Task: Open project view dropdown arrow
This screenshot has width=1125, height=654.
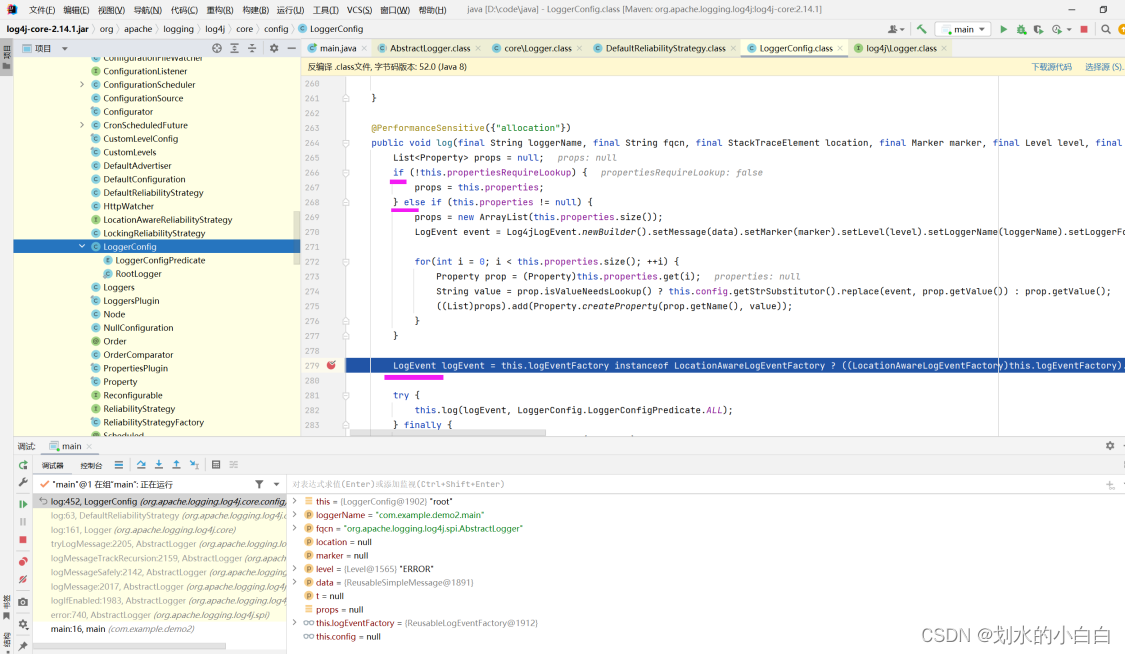Action: point(65,49)
